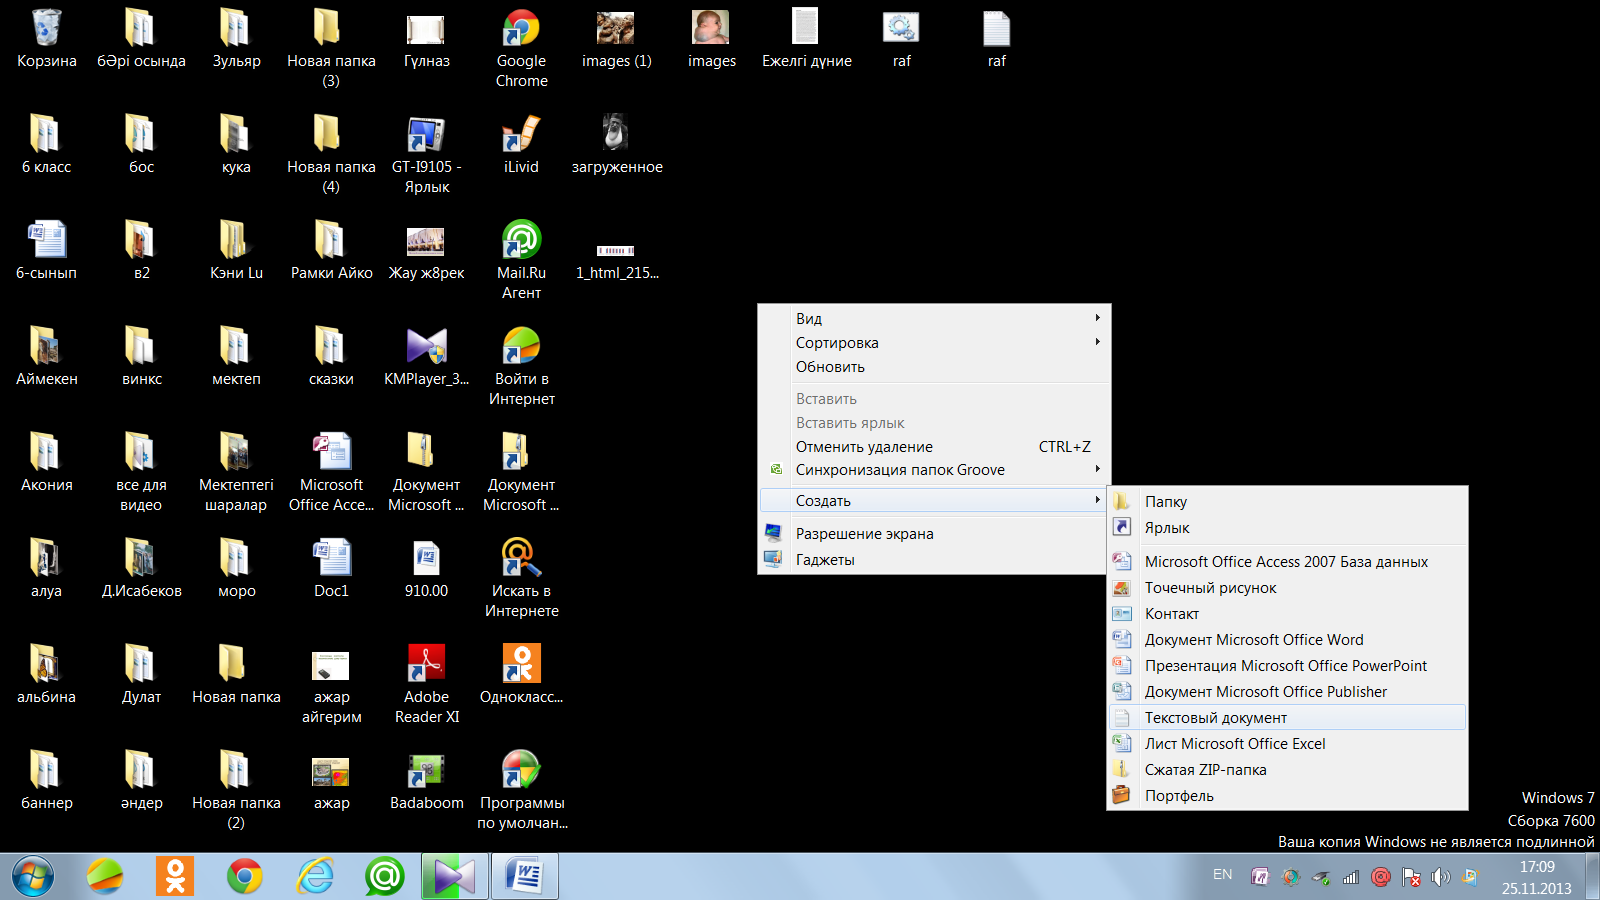Open the Mail.Ru Агент desktop icon

tap(521, 242)
